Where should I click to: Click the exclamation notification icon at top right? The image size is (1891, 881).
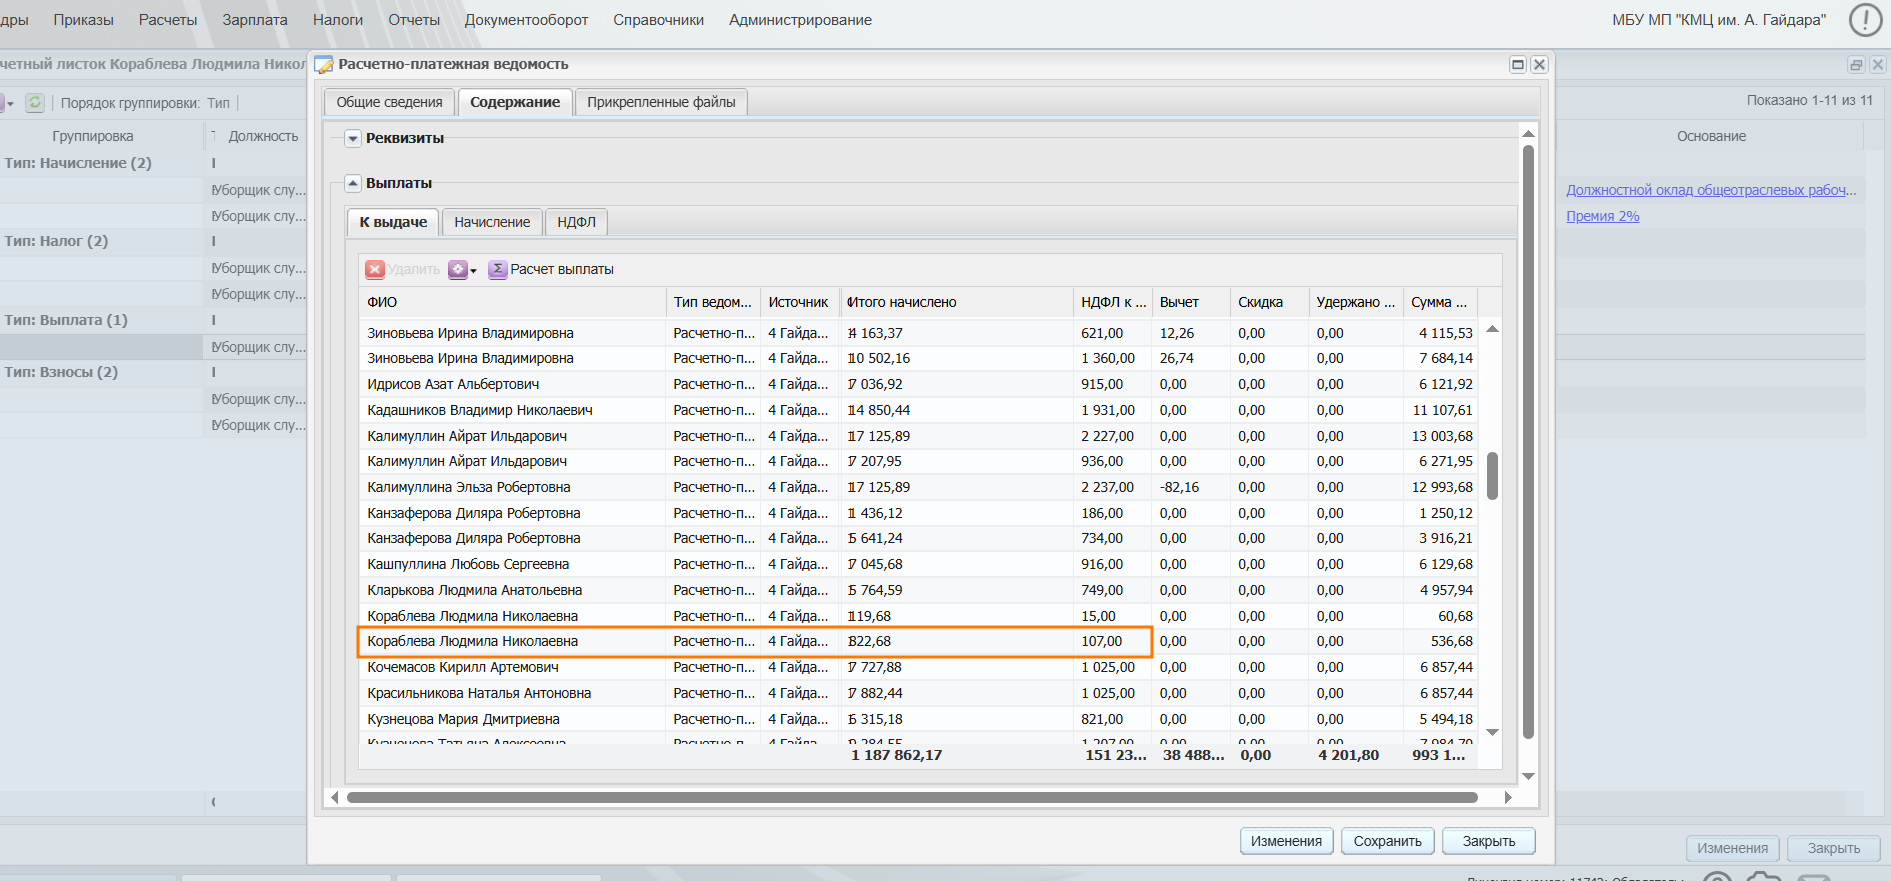point(1865,20)
